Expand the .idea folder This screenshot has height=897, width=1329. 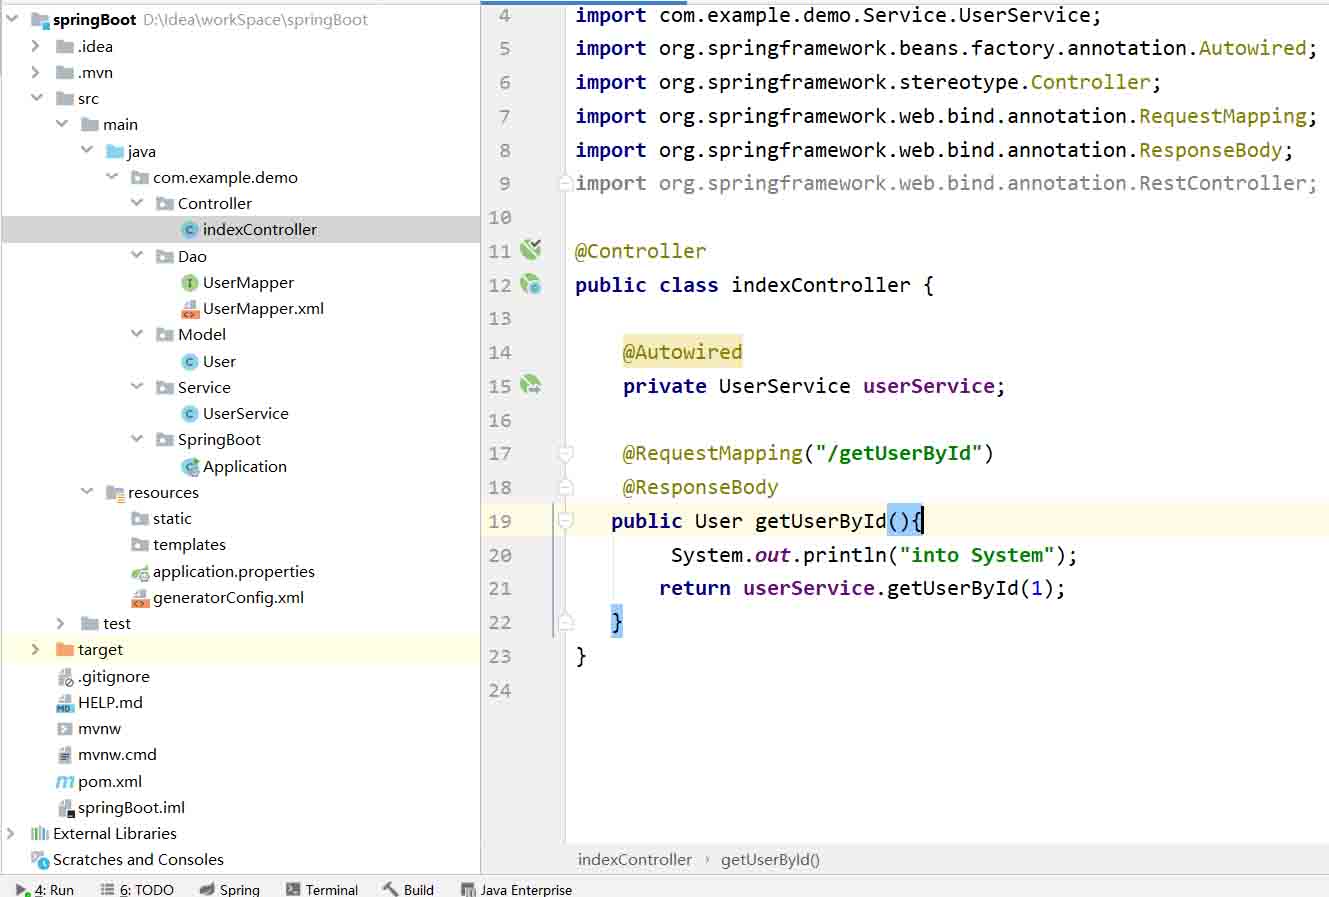pyautogui.click(x=36, y=46)
